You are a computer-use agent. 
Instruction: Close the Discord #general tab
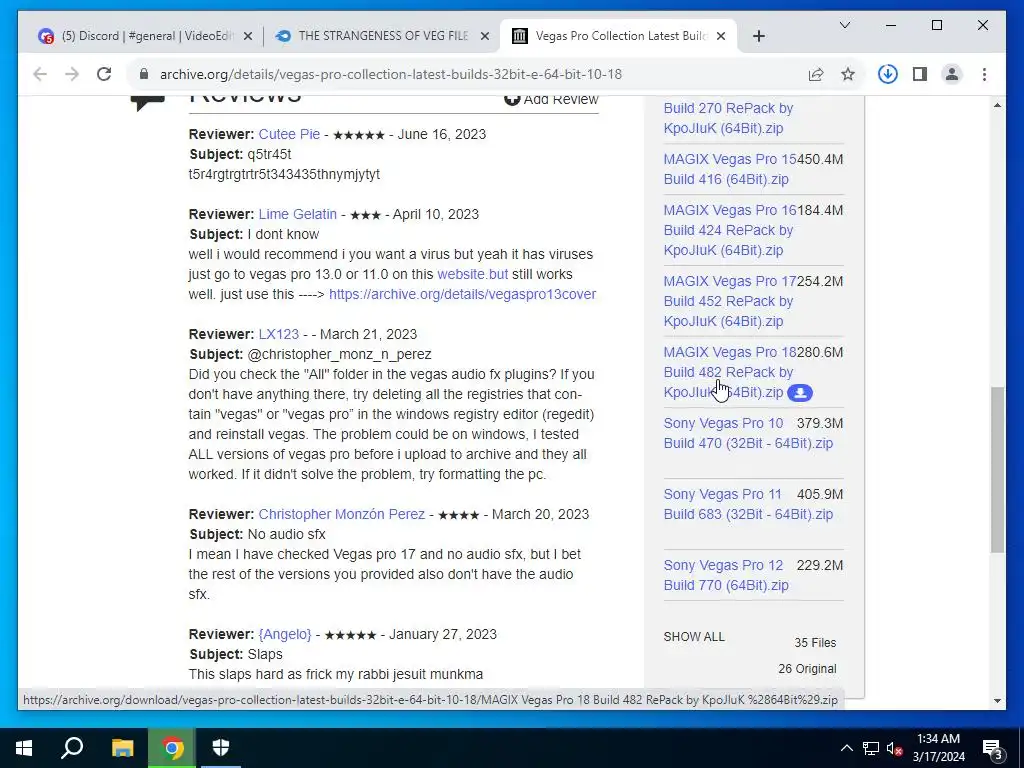[x=248, y=36]
